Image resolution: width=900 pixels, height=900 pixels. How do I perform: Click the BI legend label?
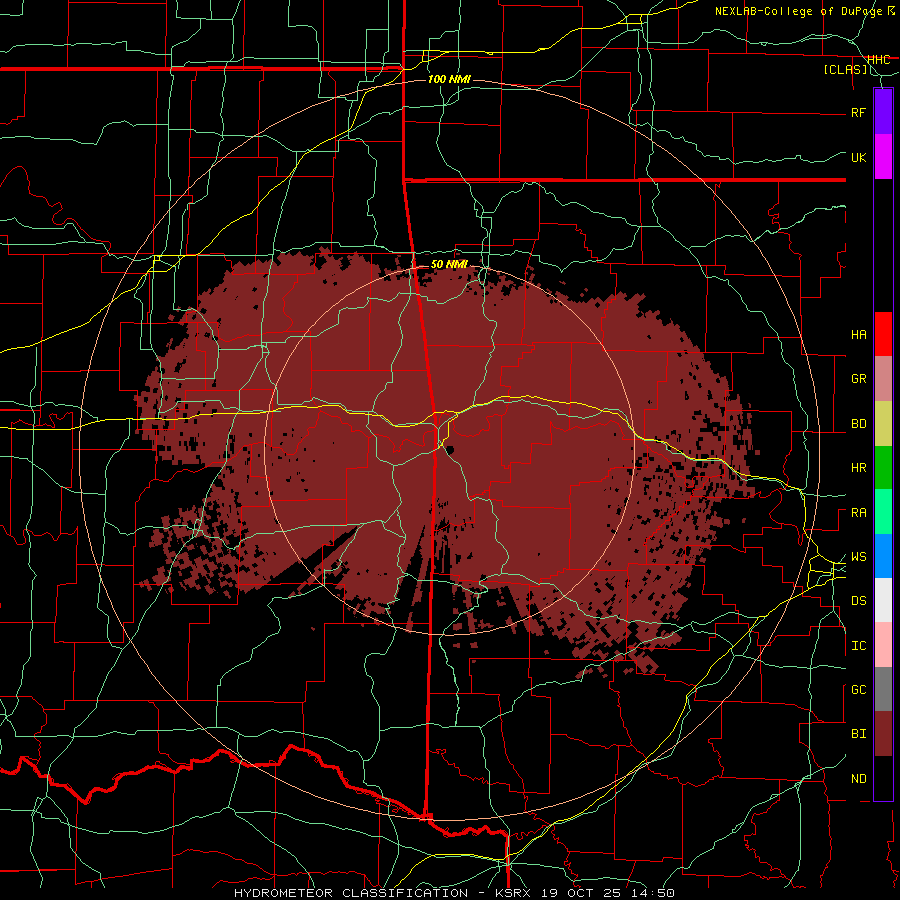(858, 734)
